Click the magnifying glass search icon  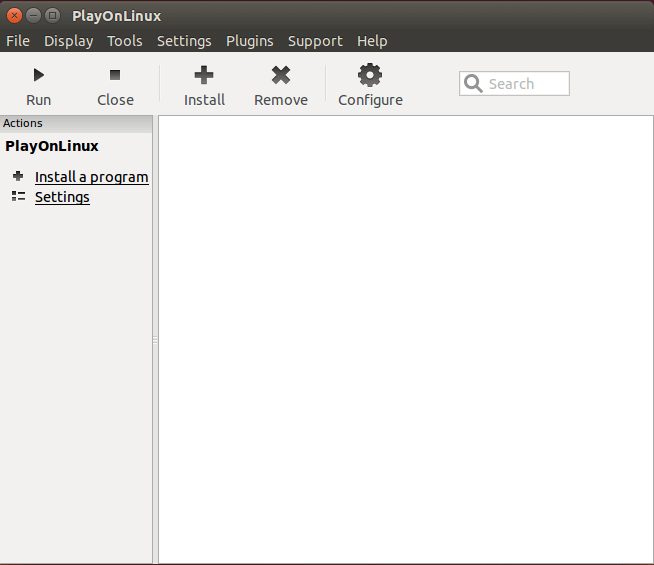point(474,84)
